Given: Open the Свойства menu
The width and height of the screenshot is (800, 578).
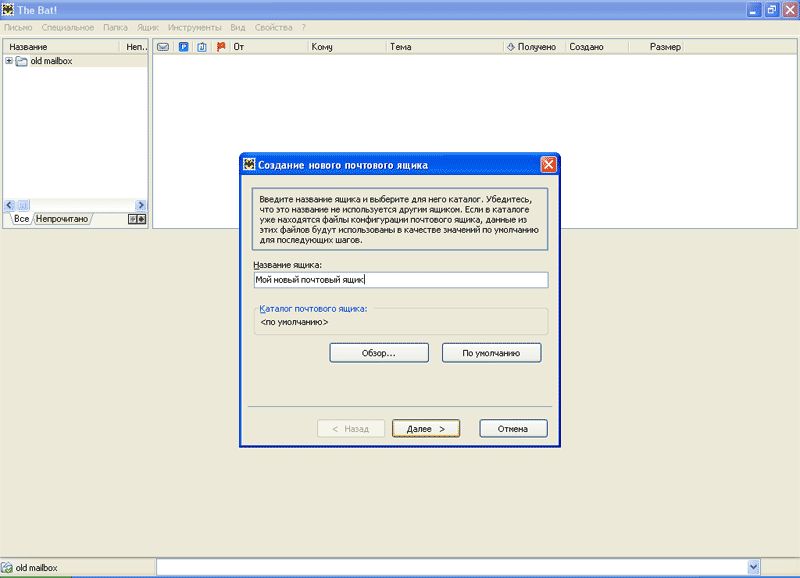Looking at the screenshot, I should pos(273,28).
